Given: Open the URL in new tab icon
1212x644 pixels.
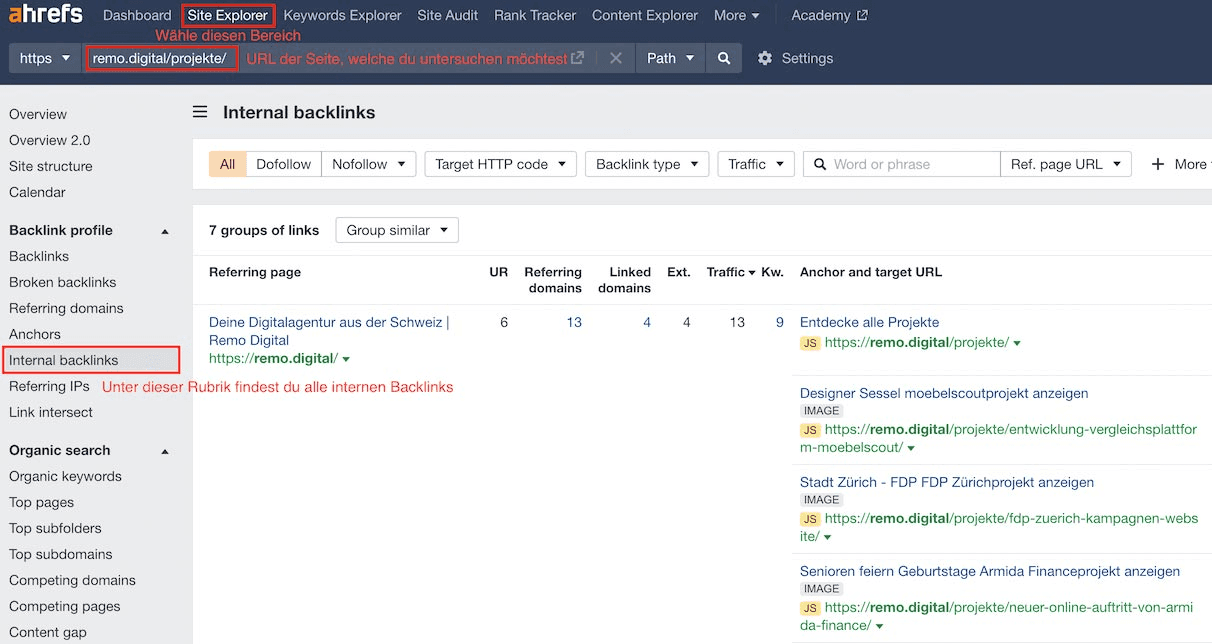Looking at the screenshot, I should click(x=578, y=58).
